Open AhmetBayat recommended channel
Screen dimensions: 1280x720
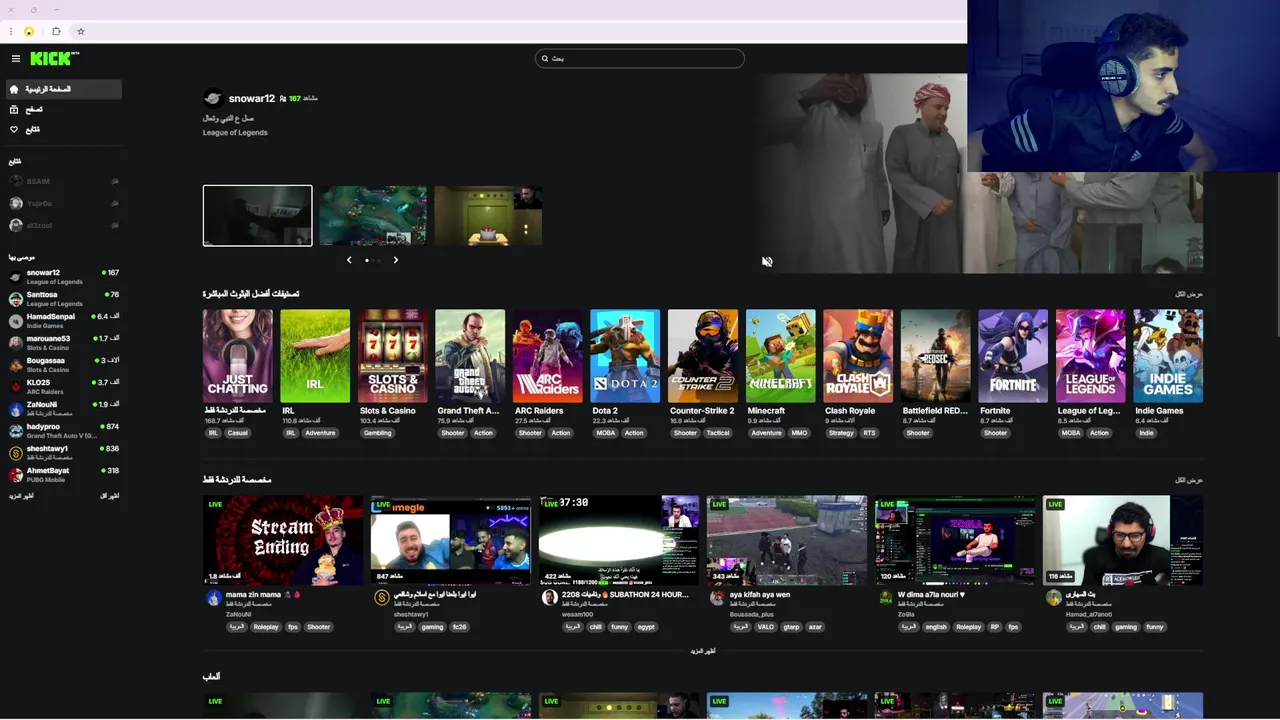62,475
